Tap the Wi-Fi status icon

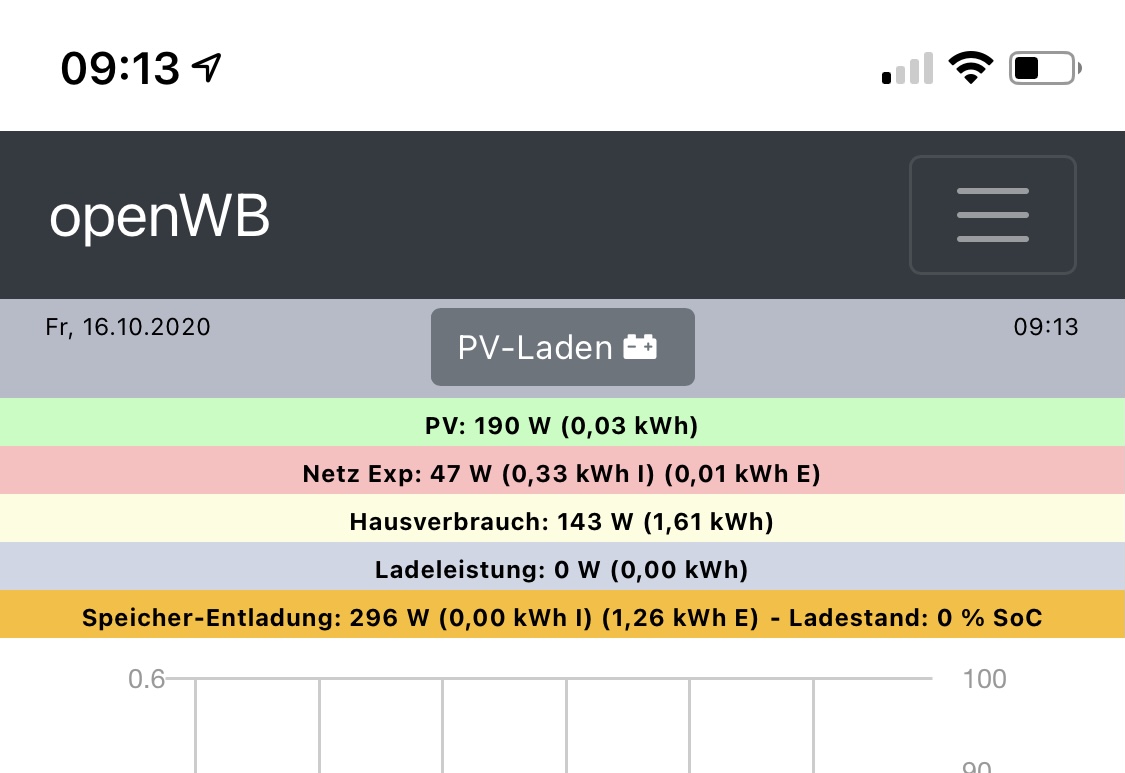click(970, 69)
